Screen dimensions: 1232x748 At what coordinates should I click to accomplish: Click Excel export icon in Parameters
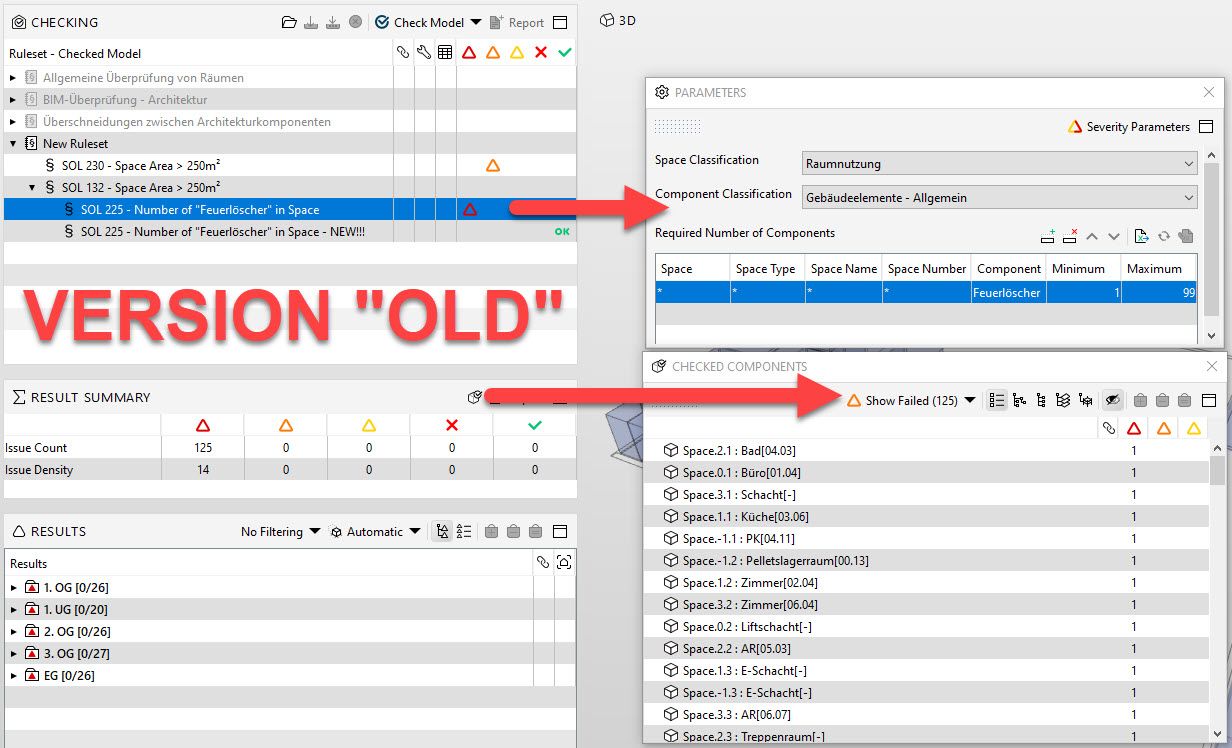(x=1142, y=237)
